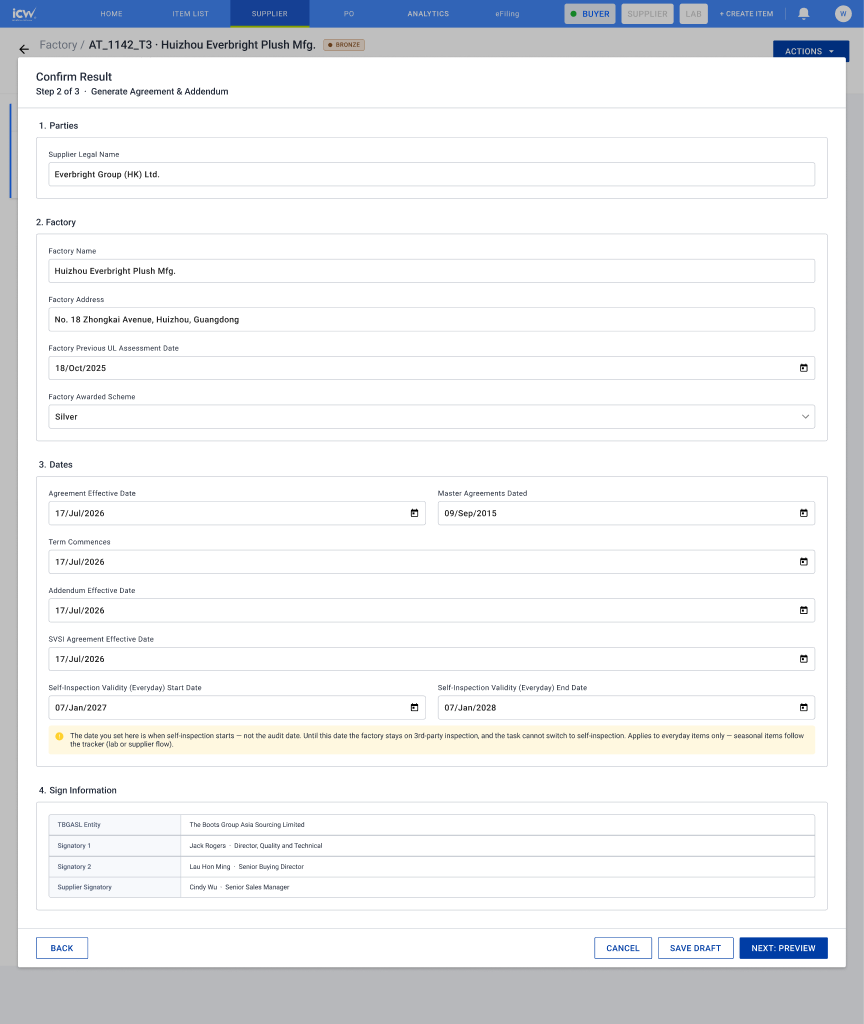The image size is (864, 1024).
Task: Click the BRONZE badge
Action: click(344, 45)
